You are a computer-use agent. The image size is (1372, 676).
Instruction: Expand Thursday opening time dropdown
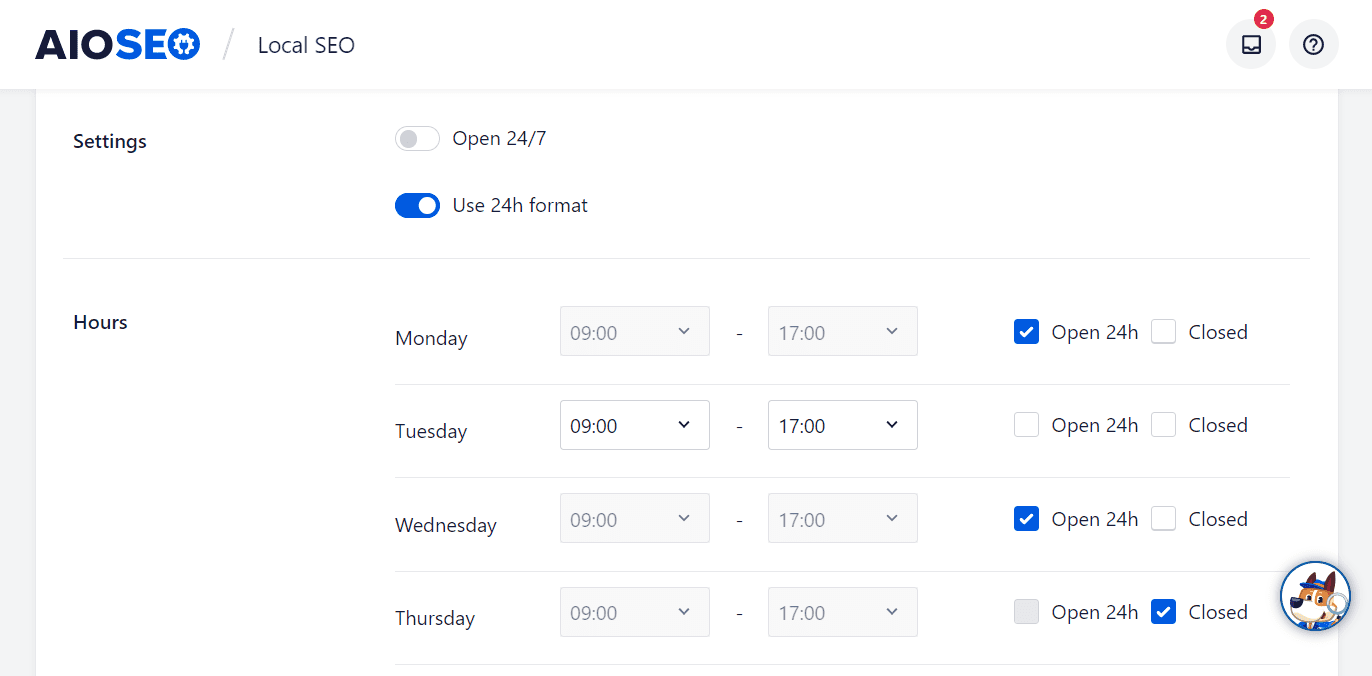tap(634, 612)
